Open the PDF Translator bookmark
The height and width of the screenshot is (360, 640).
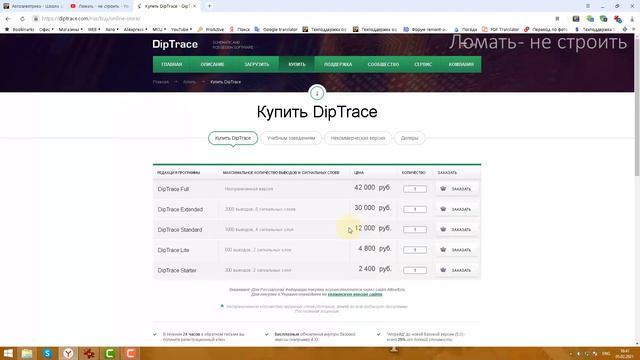tap(500, 29)
